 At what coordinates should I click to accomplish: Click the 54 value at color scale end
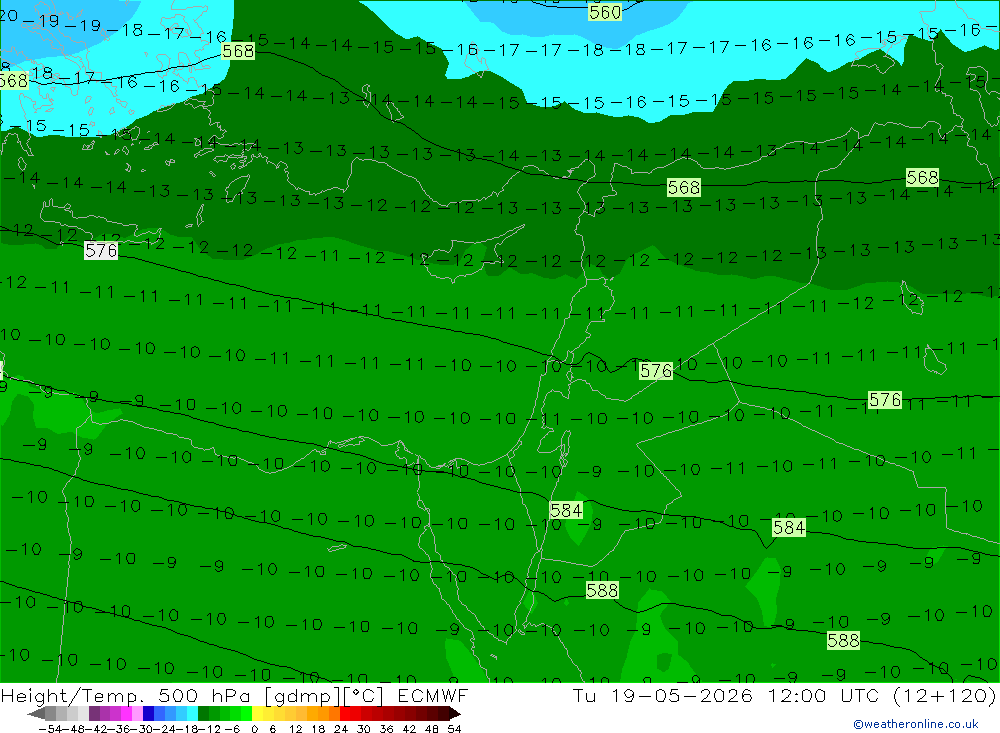(x=454, y=729)
